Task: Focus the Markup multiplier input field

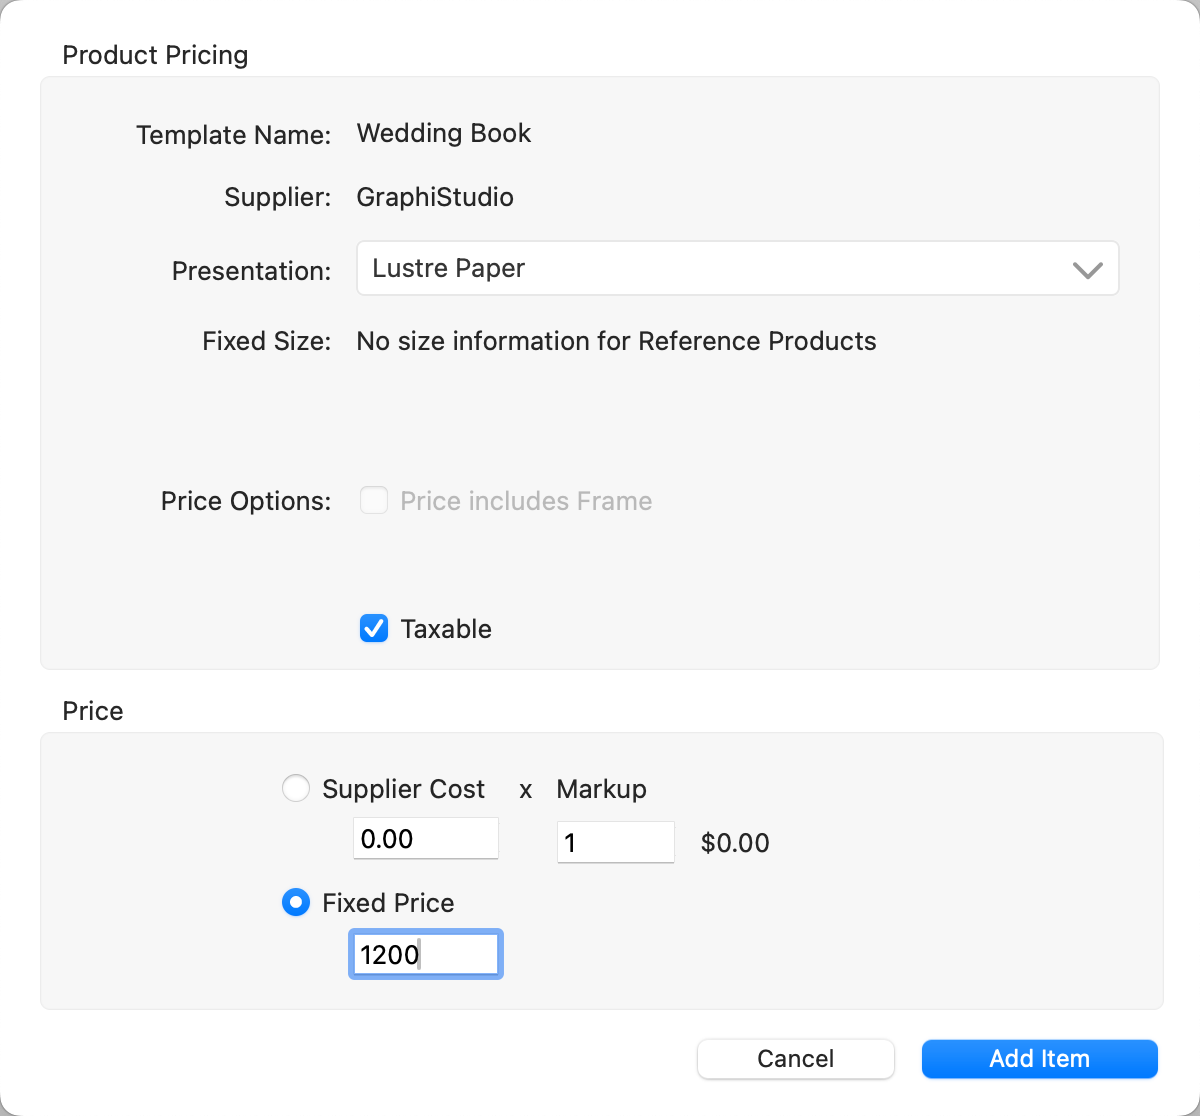Action: coord(614,842)
